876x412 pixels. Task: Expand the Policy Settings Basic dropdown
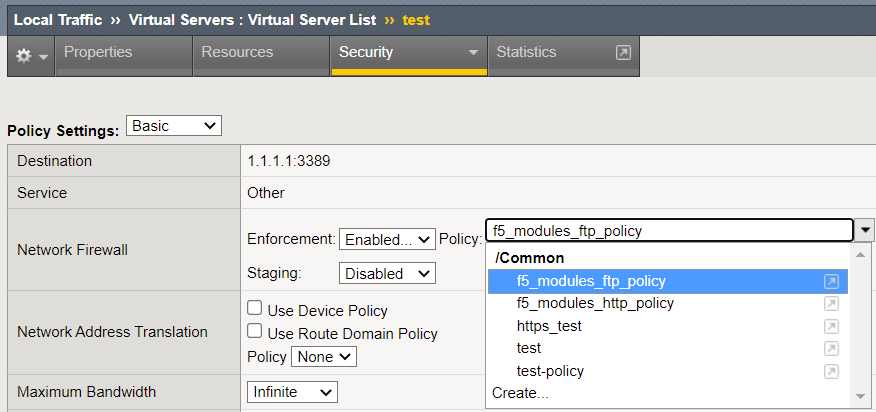173,126
